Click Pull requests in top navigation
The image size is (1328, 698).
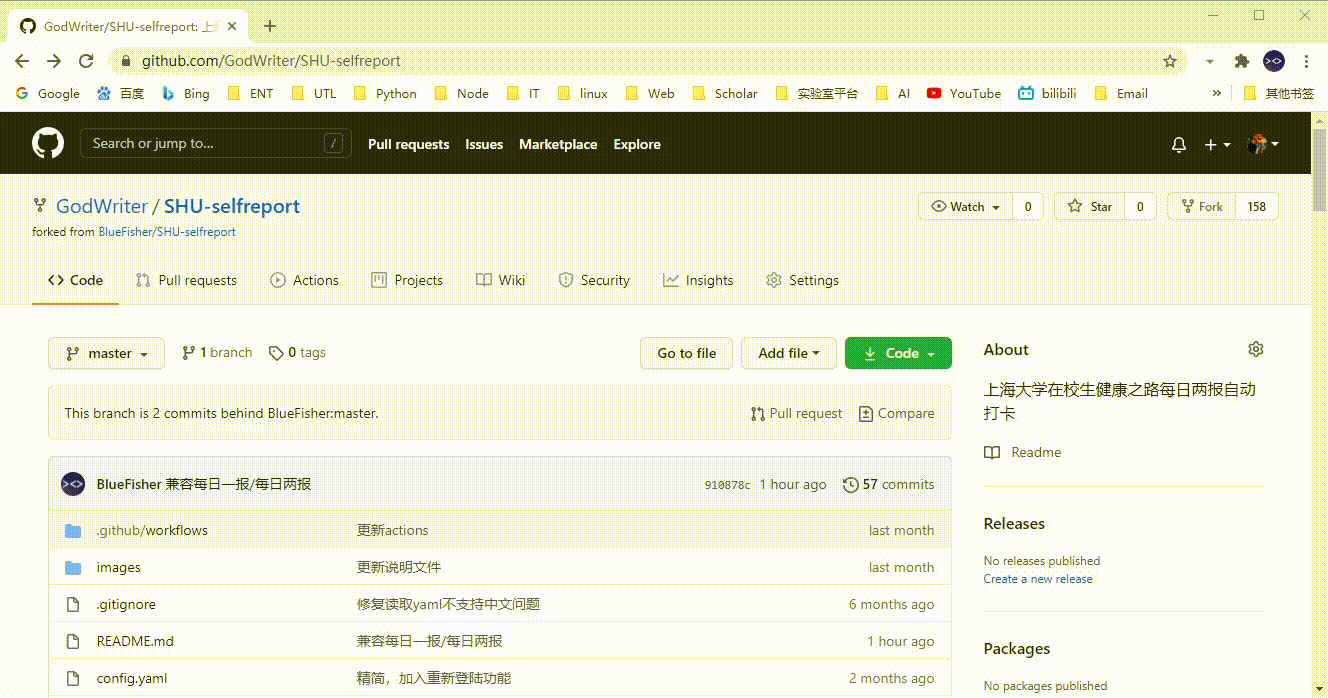point(408,144)
